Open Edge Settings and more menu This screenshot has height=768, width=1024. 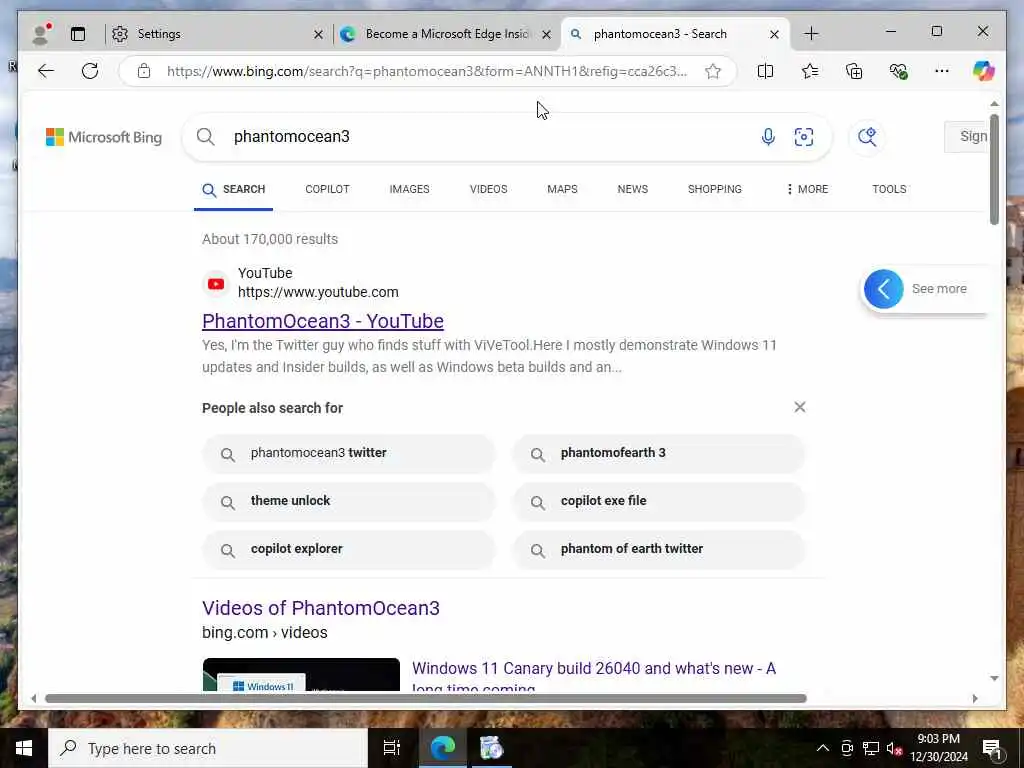tap(942, 71)
